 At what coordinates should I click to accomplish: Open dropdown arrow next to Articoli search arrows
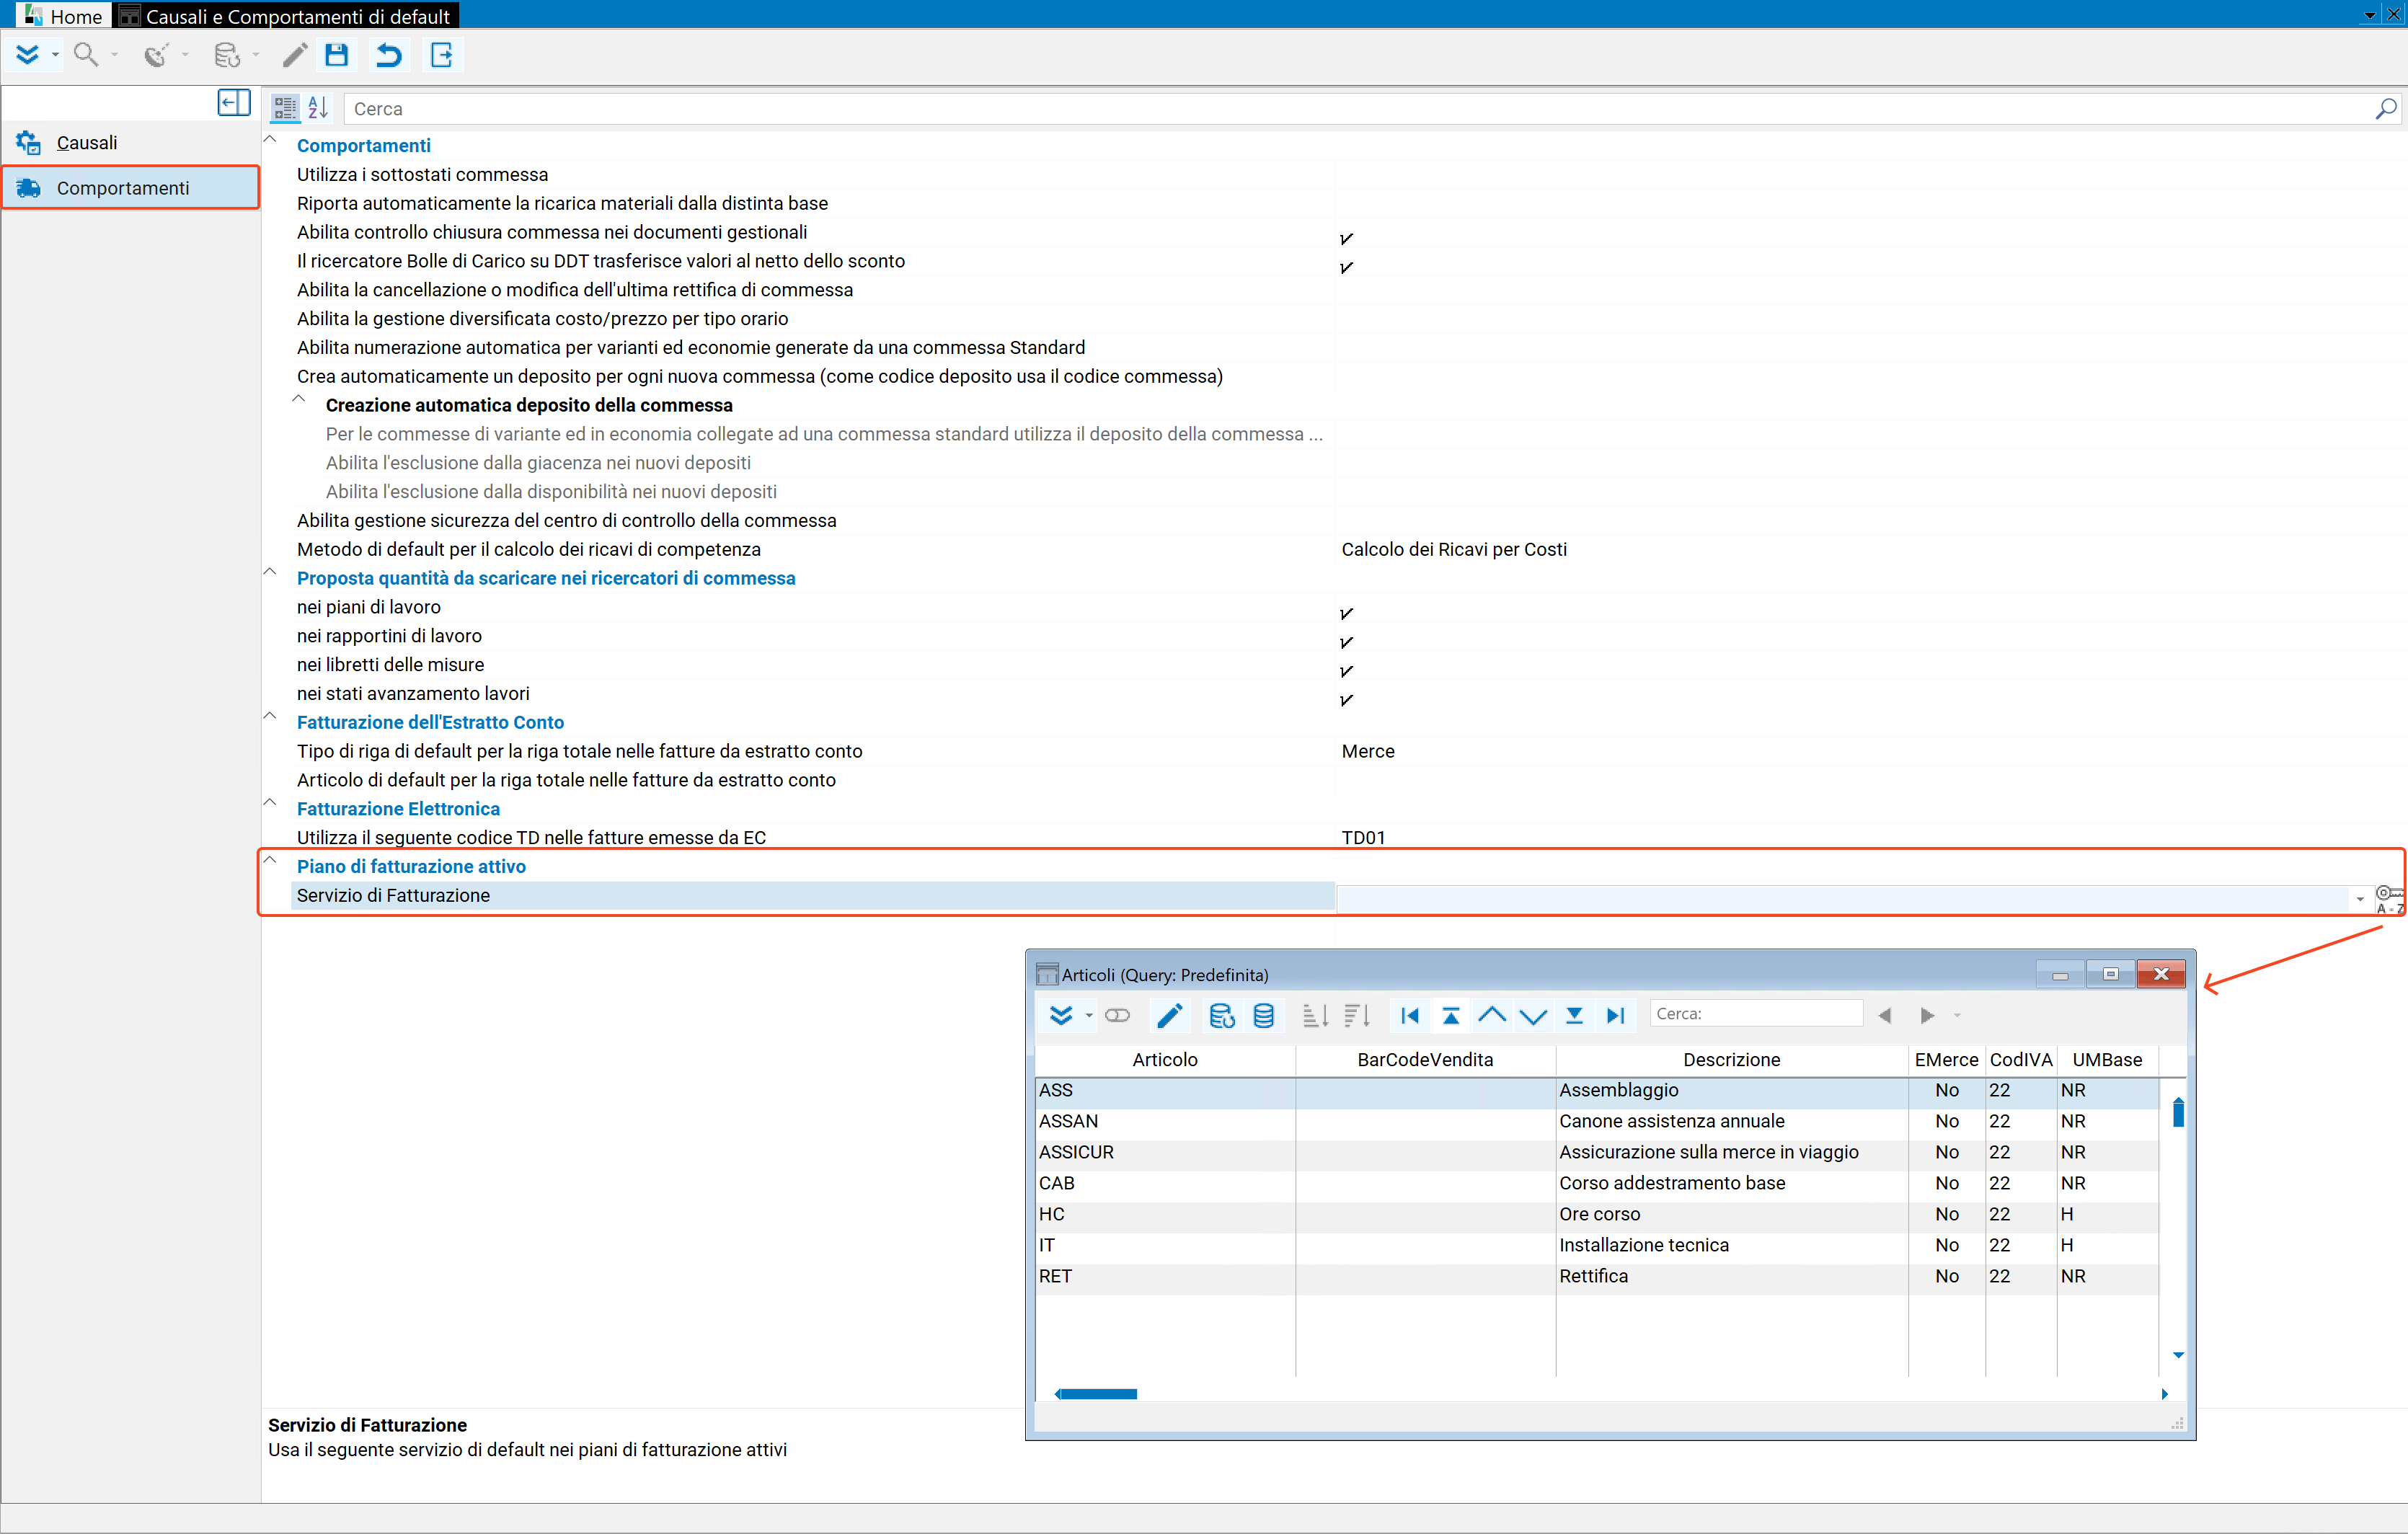[x=1957, y=1016]
